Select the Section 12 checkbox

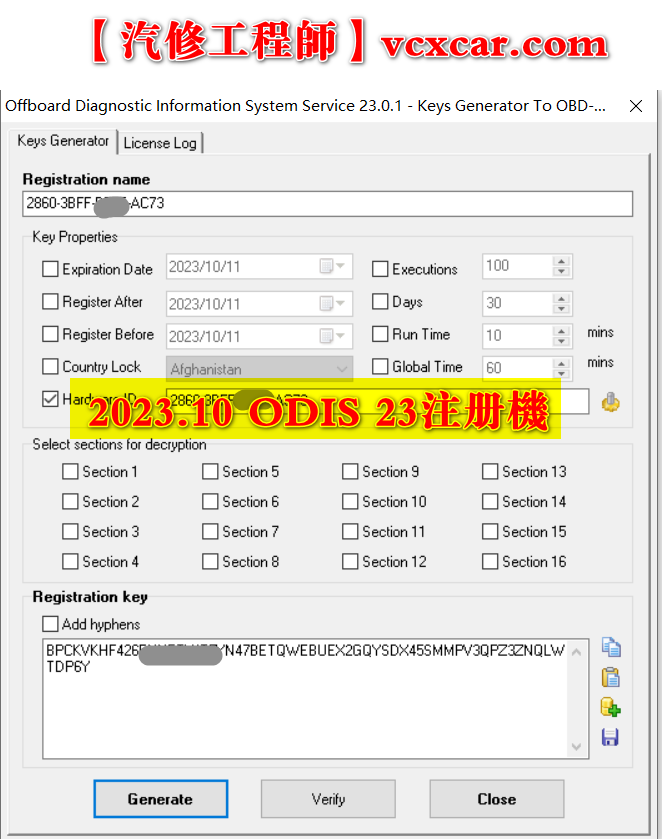click(x=350, y=561)
